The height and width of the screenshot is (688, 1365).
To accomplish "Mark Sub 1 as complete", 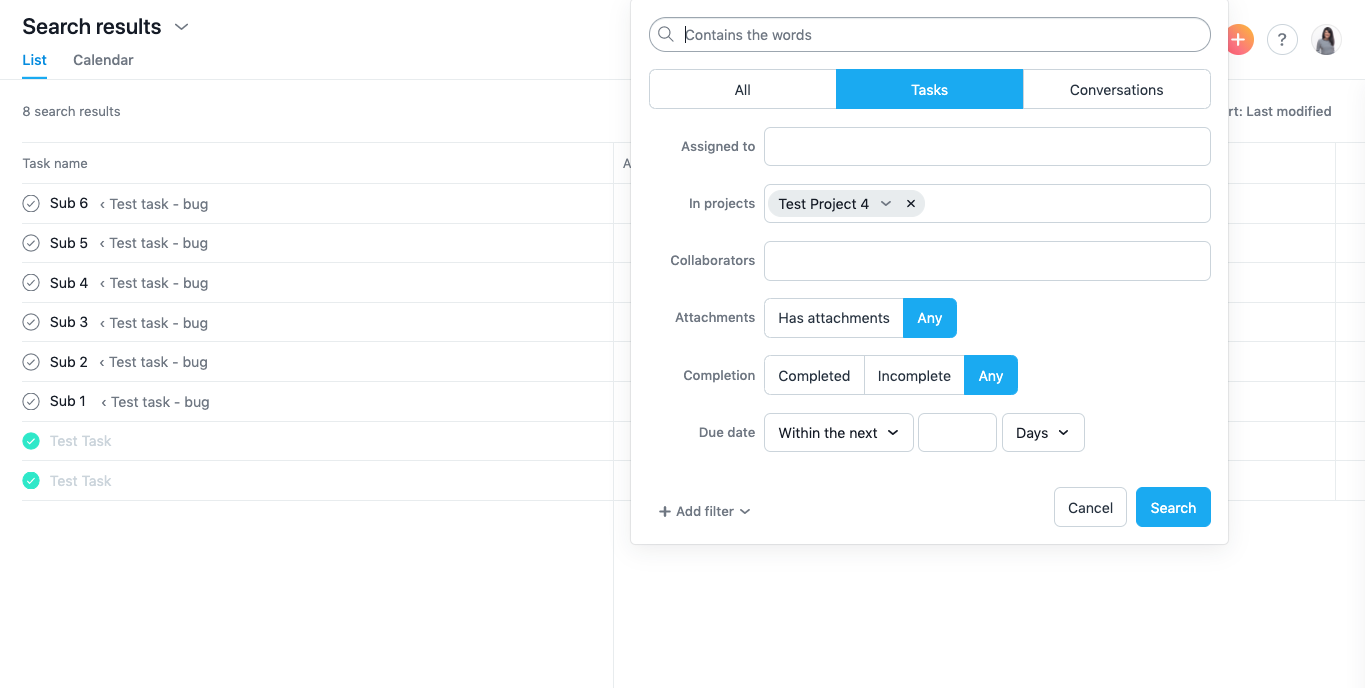I will tap(31, 402).
